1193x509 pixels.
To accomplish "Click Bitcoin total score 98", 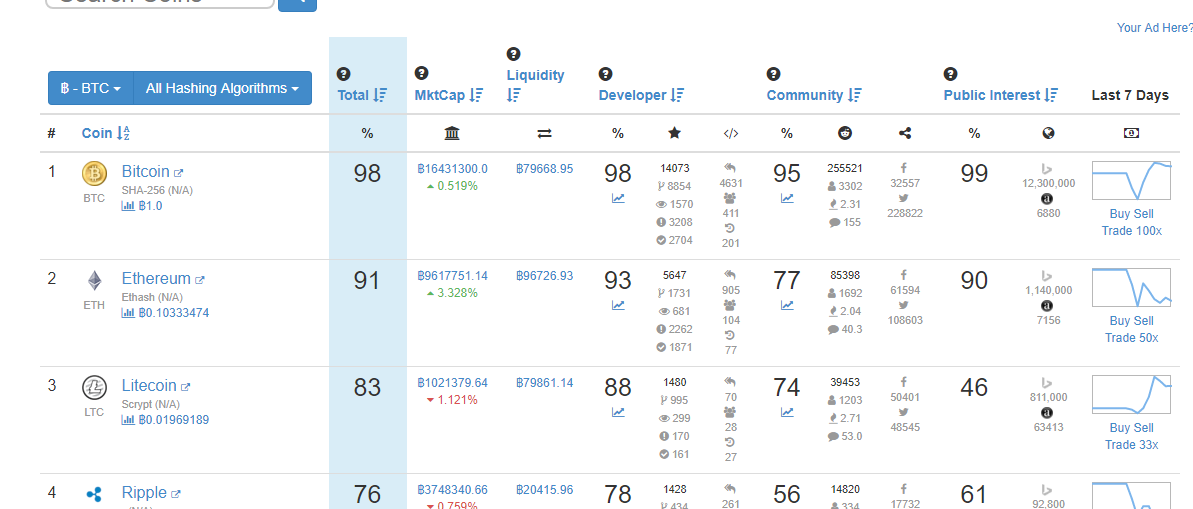I will 367,173.
